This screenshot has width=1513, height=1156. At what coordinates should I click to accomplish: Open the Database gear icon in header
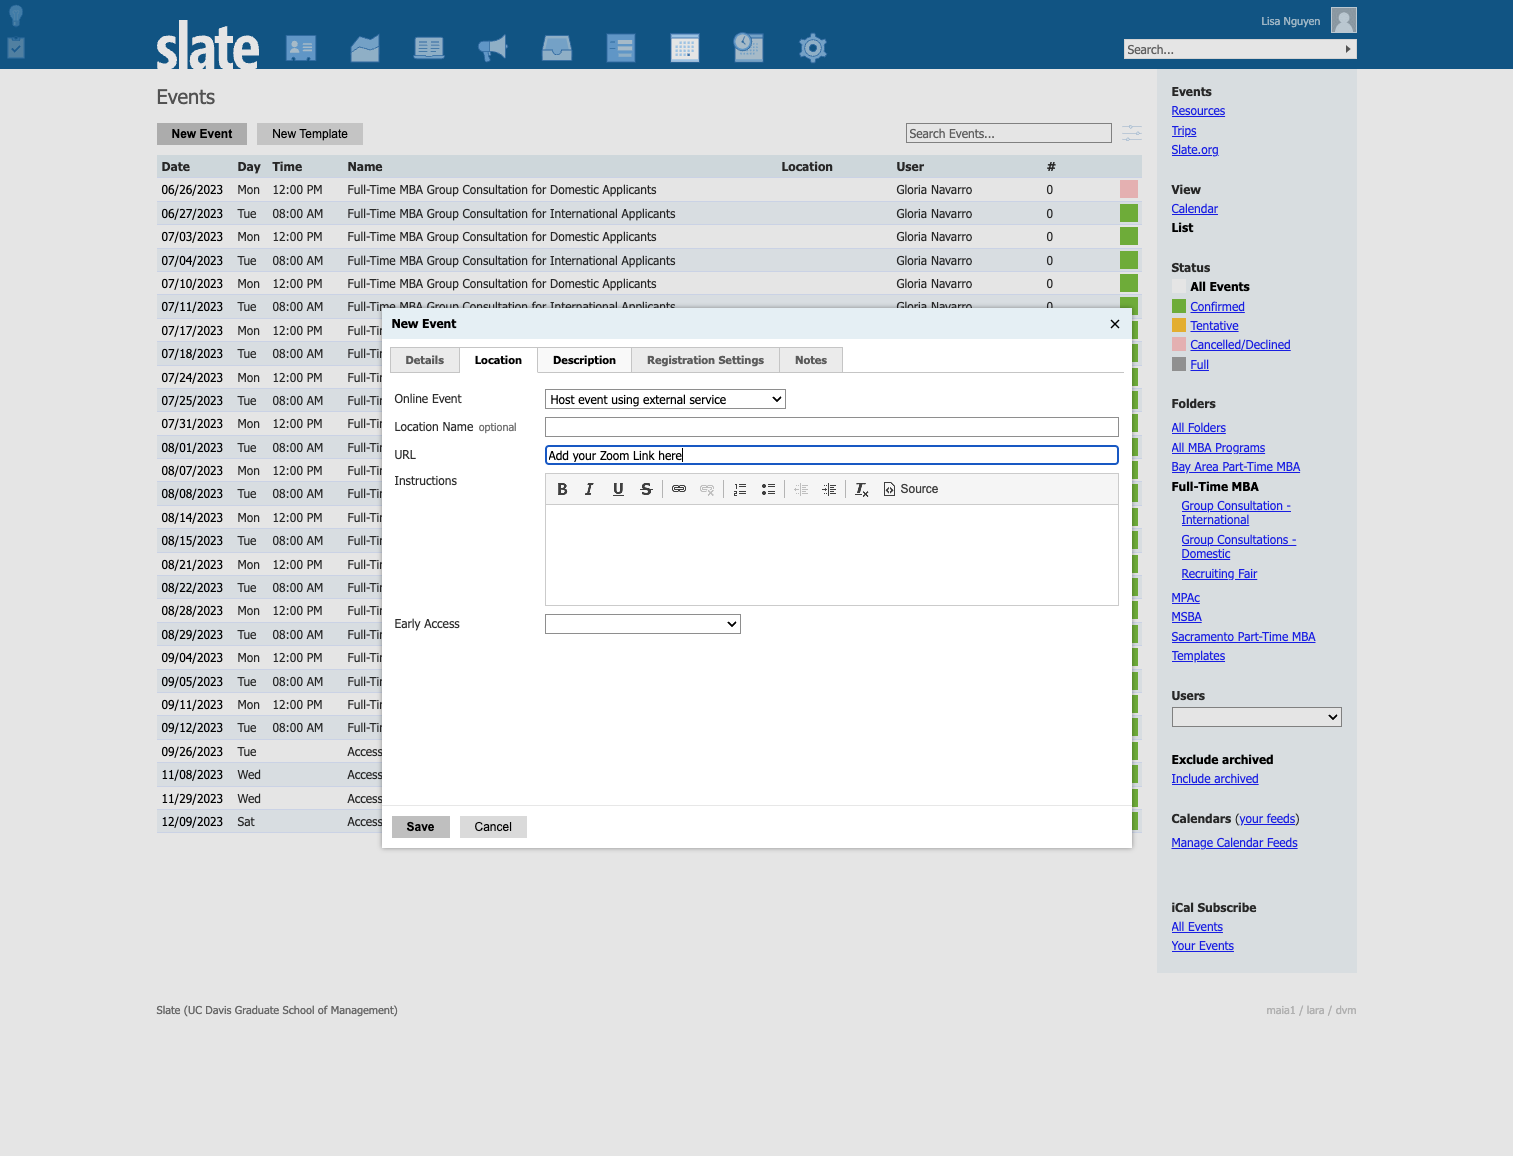pos(813,48)
